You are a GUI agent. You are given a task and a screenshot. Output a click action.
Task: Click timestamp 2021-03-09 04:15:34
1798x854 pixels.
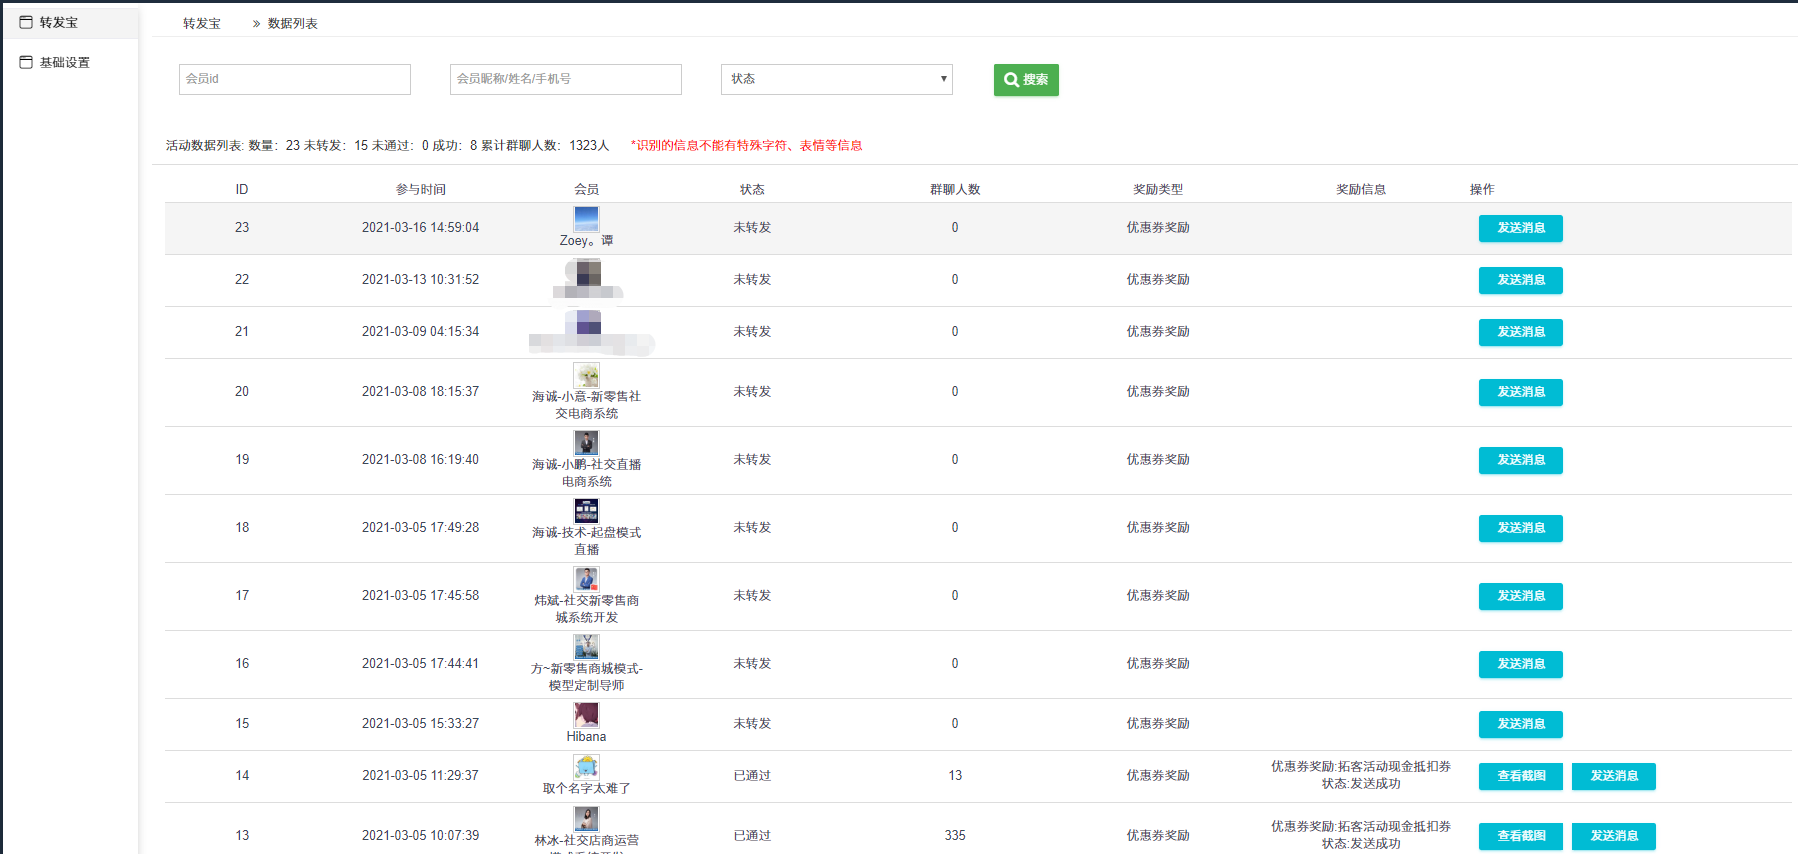pos(420,332)
